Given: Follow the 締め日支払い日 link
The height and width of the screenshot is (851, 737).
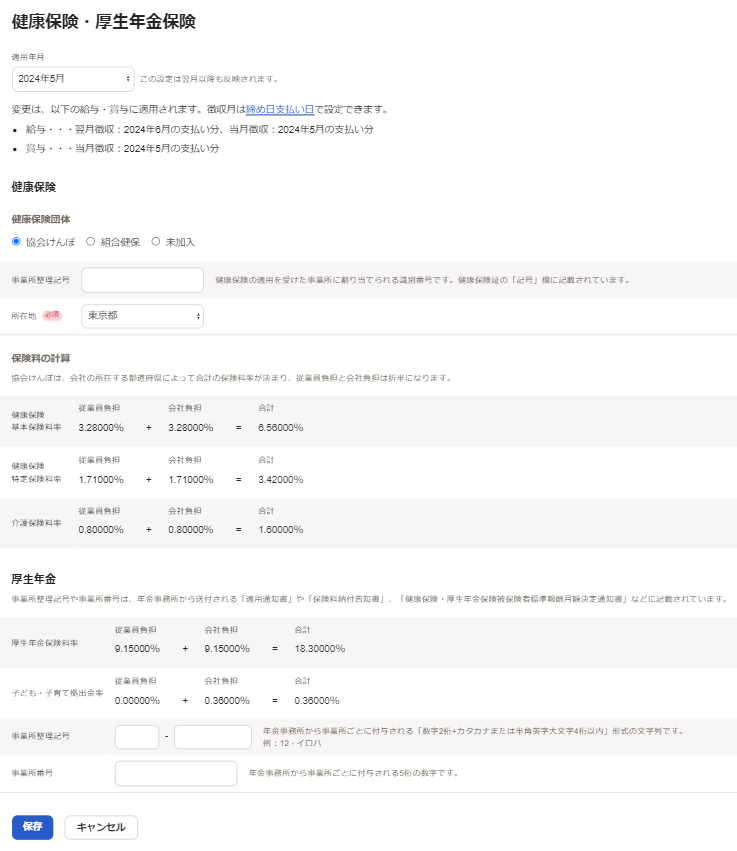Looking at the screenshot, I should [280, 110].
